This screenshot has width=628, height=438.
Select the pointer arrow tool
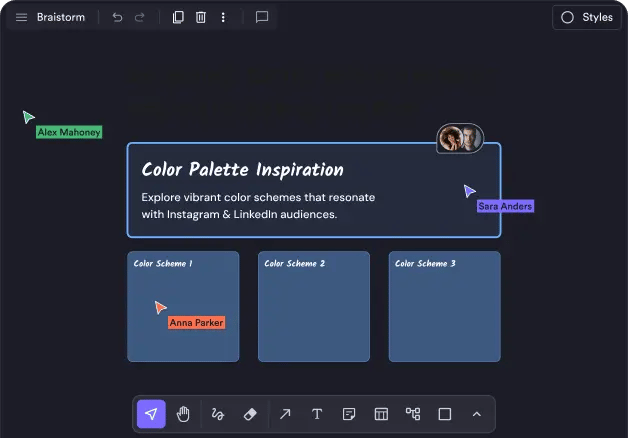tap(151, 414)
